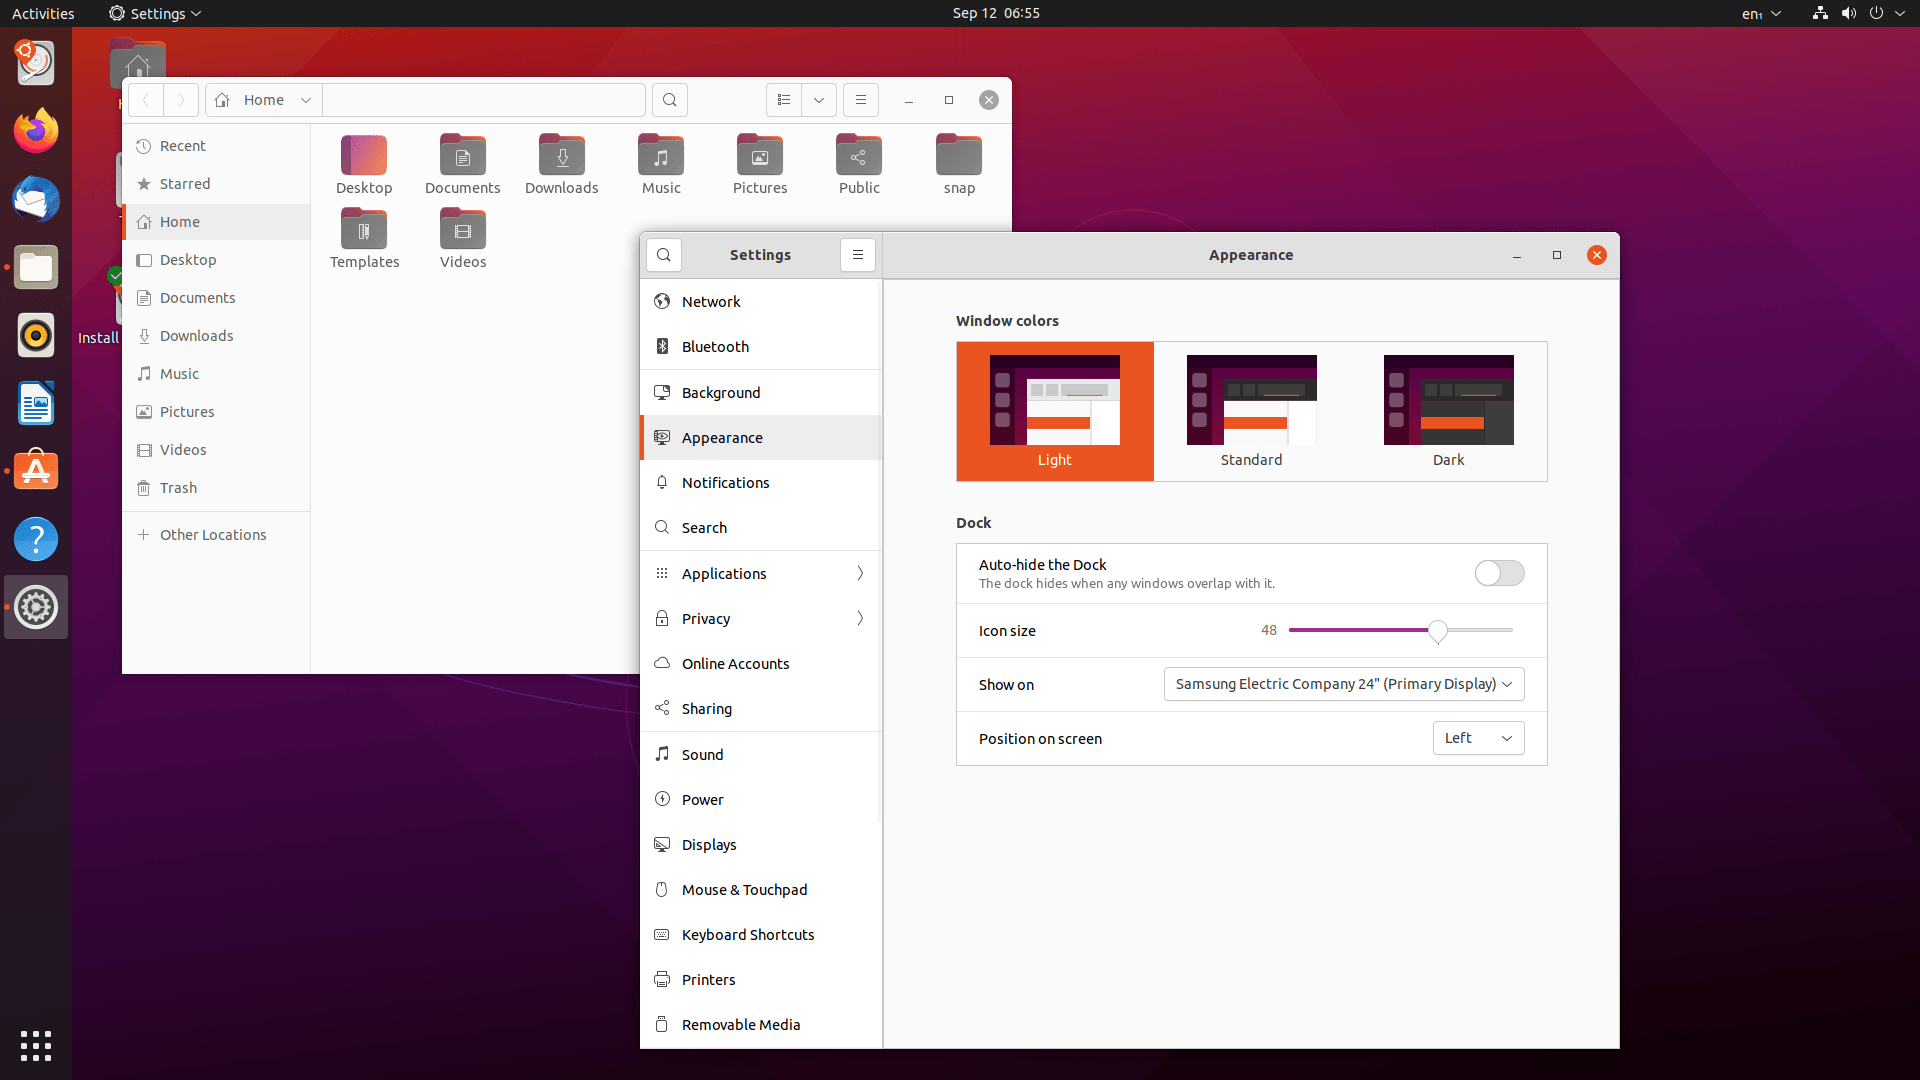
Task: Open Files hamburger menu button
Action: tap(861, 100)
